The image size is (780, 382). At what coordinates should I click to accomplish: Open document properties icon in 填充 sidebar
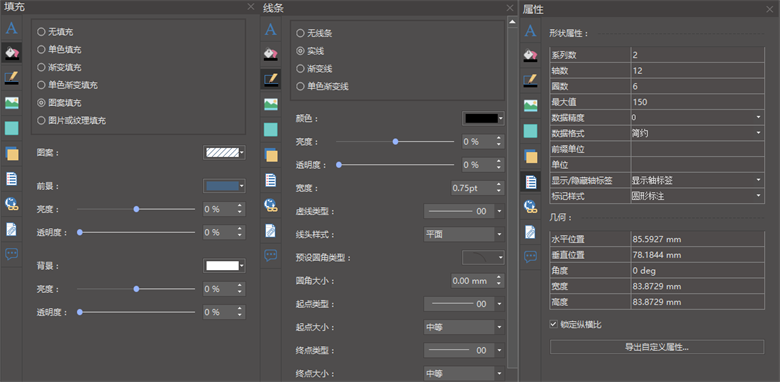click(11, 179)
